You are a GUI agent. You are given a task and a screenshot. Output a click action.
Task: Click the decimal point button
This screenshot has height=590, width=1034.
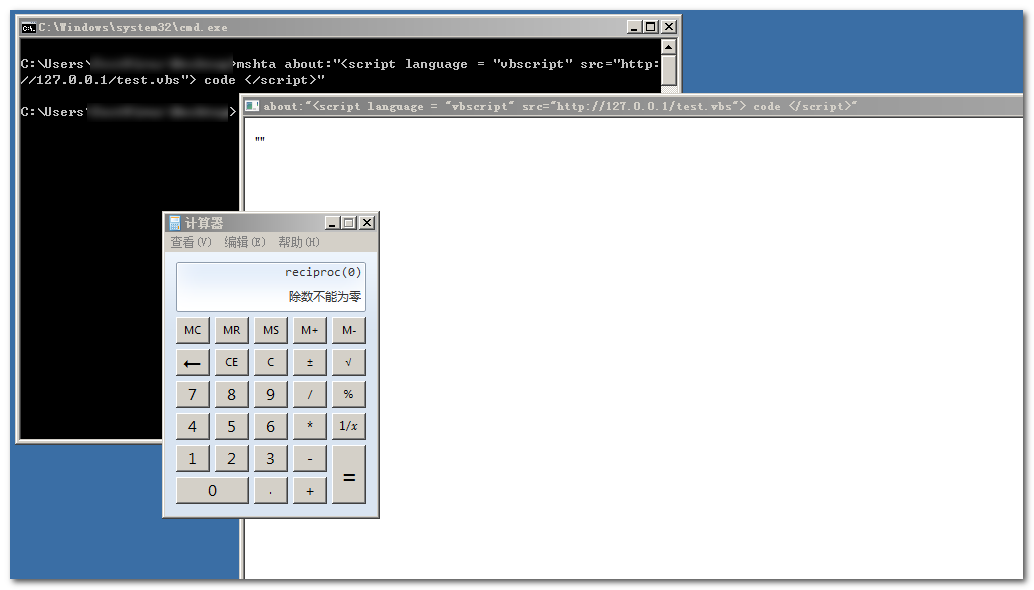[x=270, y=490]
